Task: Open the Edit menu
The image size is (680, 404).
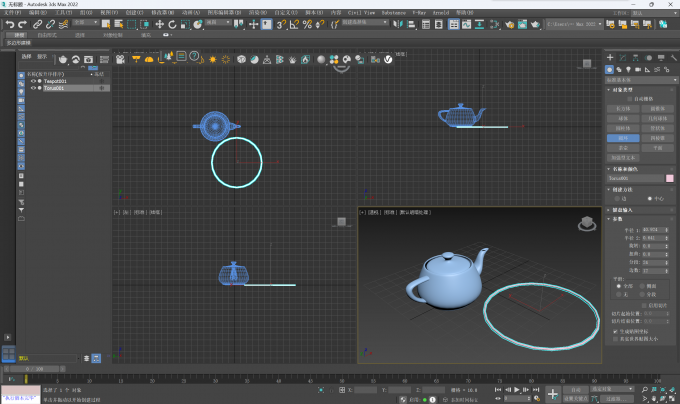Action: pyautogui.click(x=37, y=13)
